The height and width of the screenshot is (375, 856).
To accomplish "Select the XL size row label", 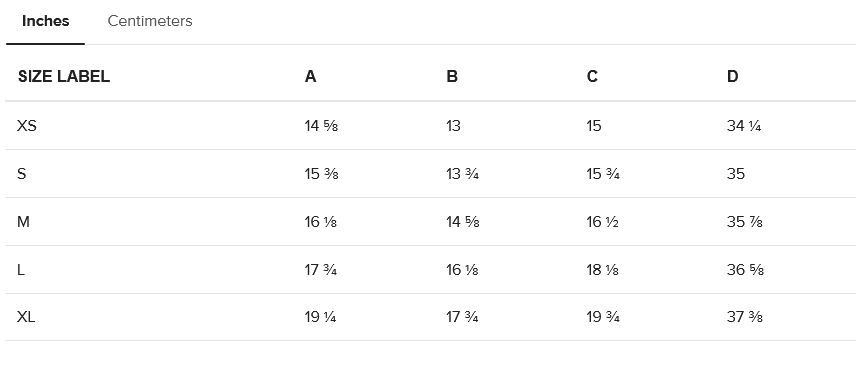I will (x=26, y=317).
